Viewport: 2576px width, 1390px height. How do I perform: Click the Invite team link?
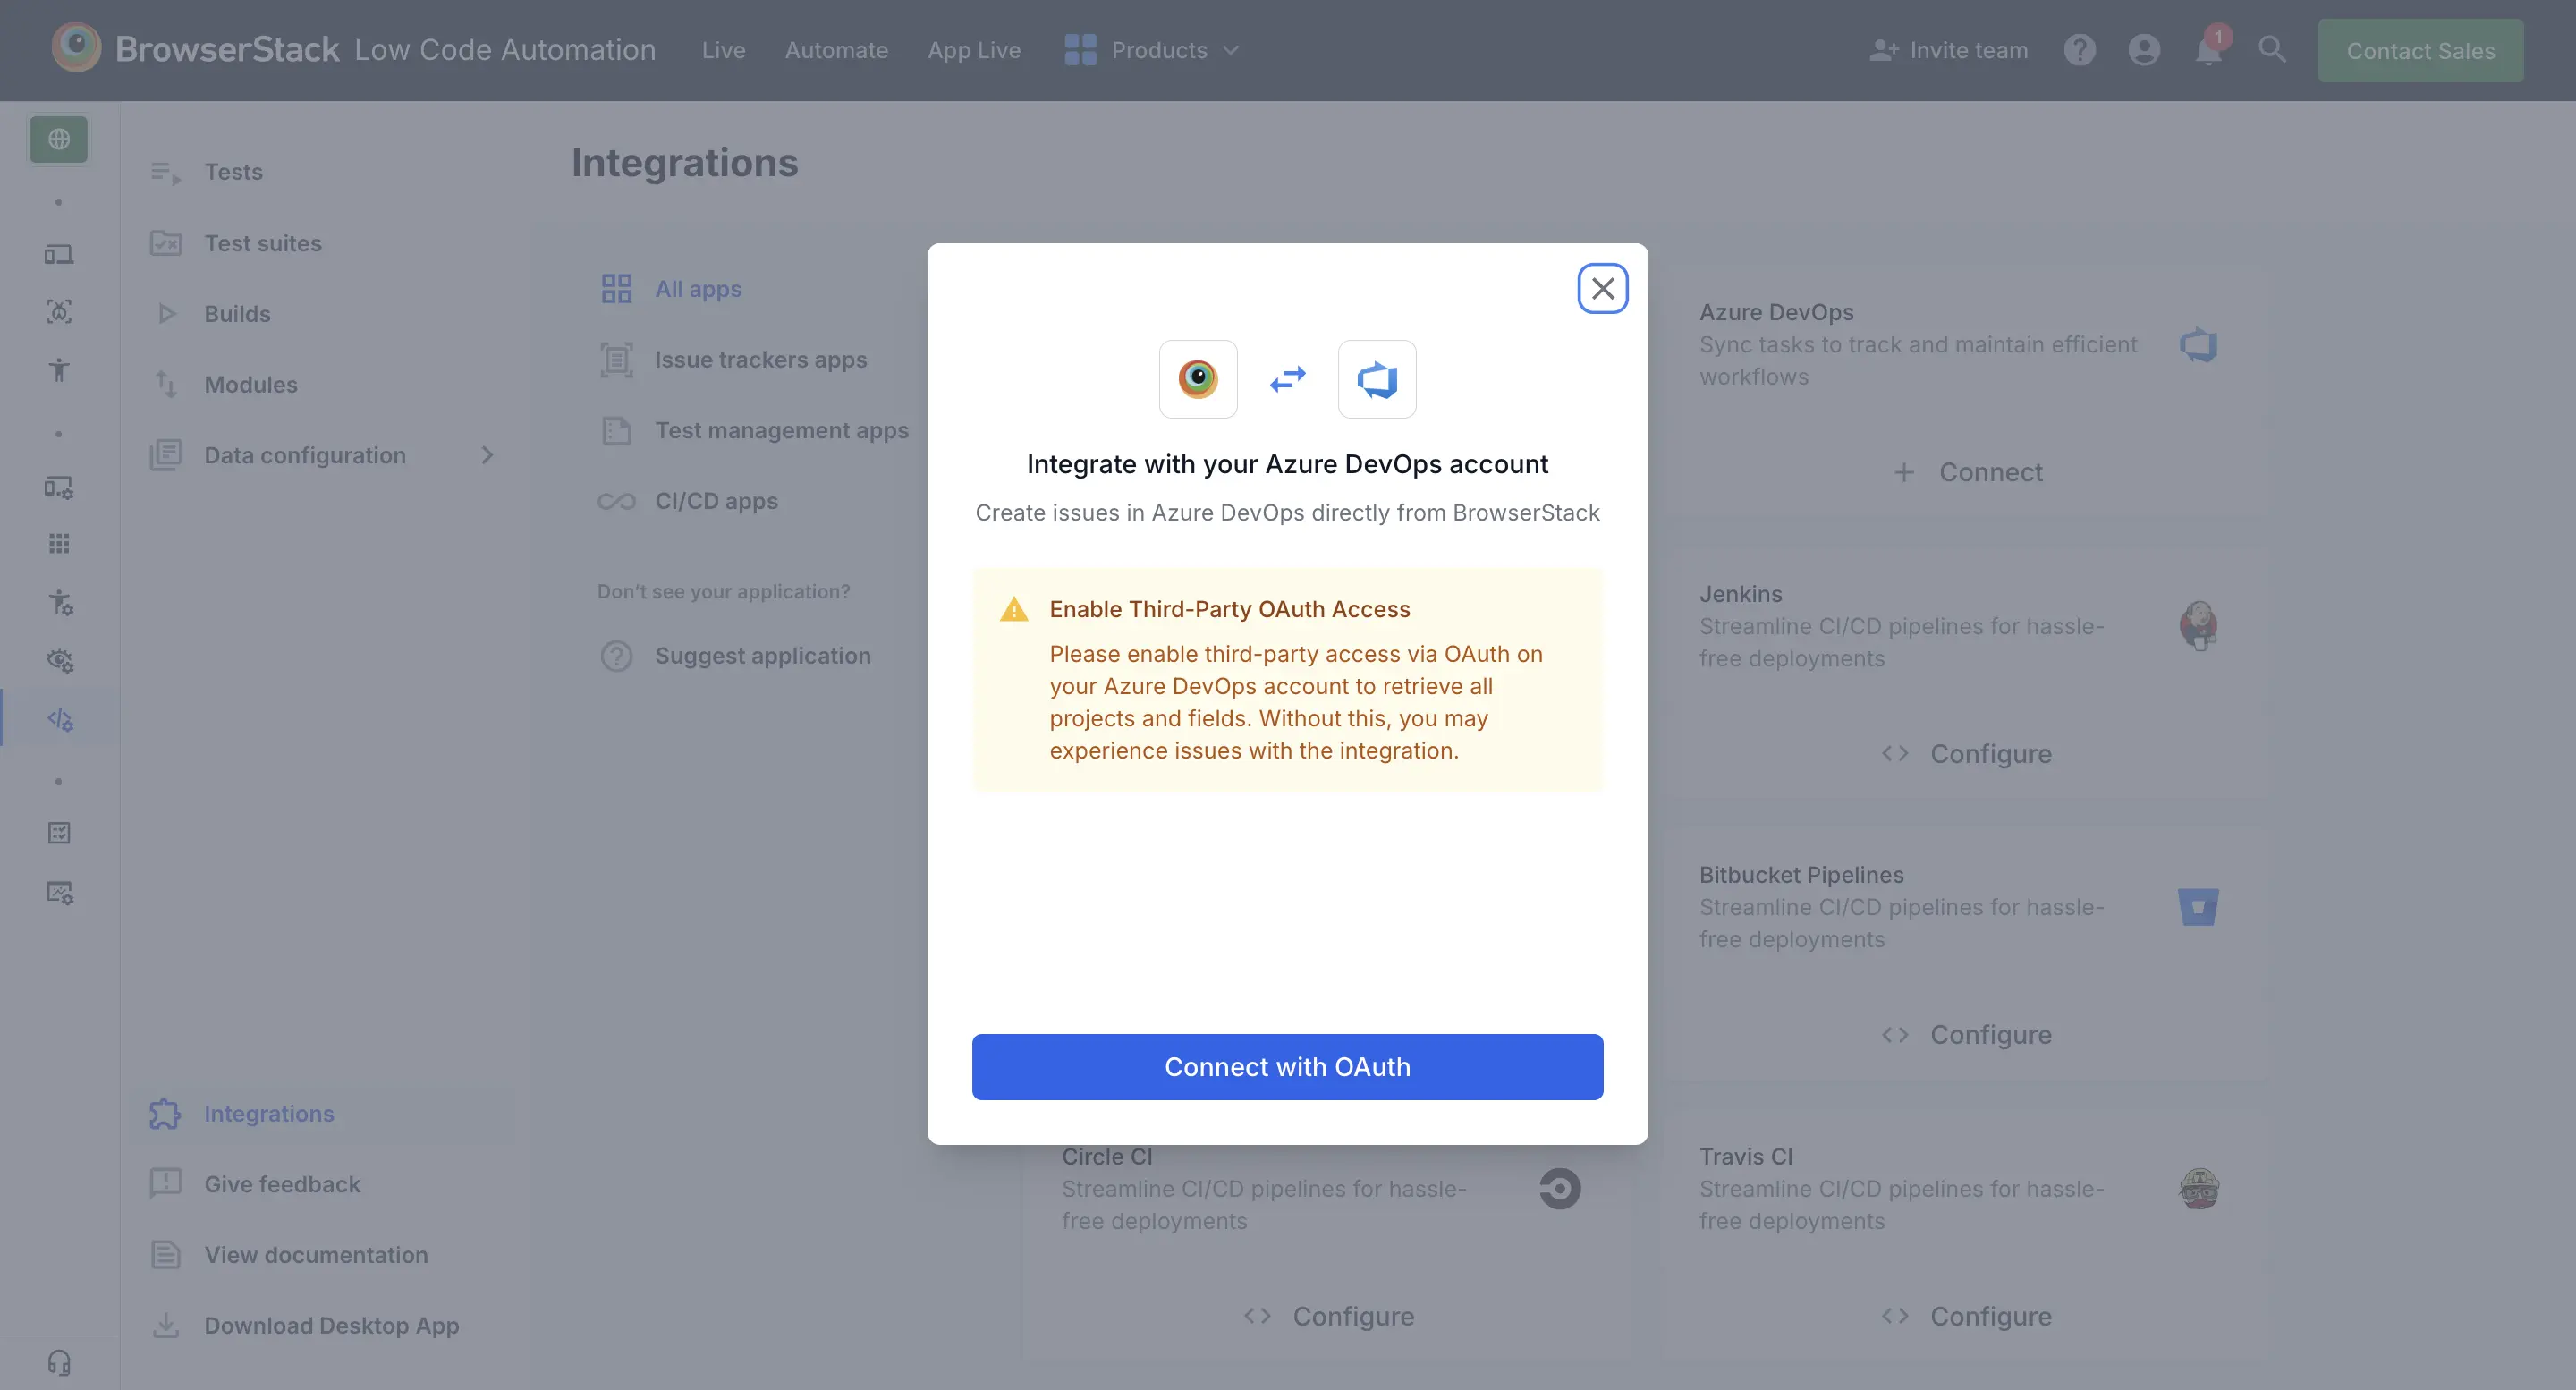click(1948, 50)
